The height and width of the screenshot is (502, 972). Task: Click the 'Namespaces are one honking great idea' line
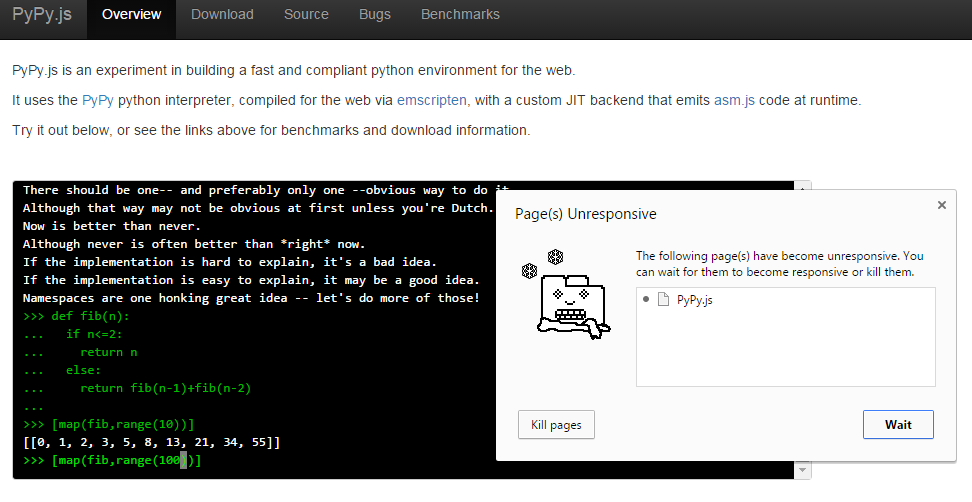pyautogui.click(x=251, y=298)
